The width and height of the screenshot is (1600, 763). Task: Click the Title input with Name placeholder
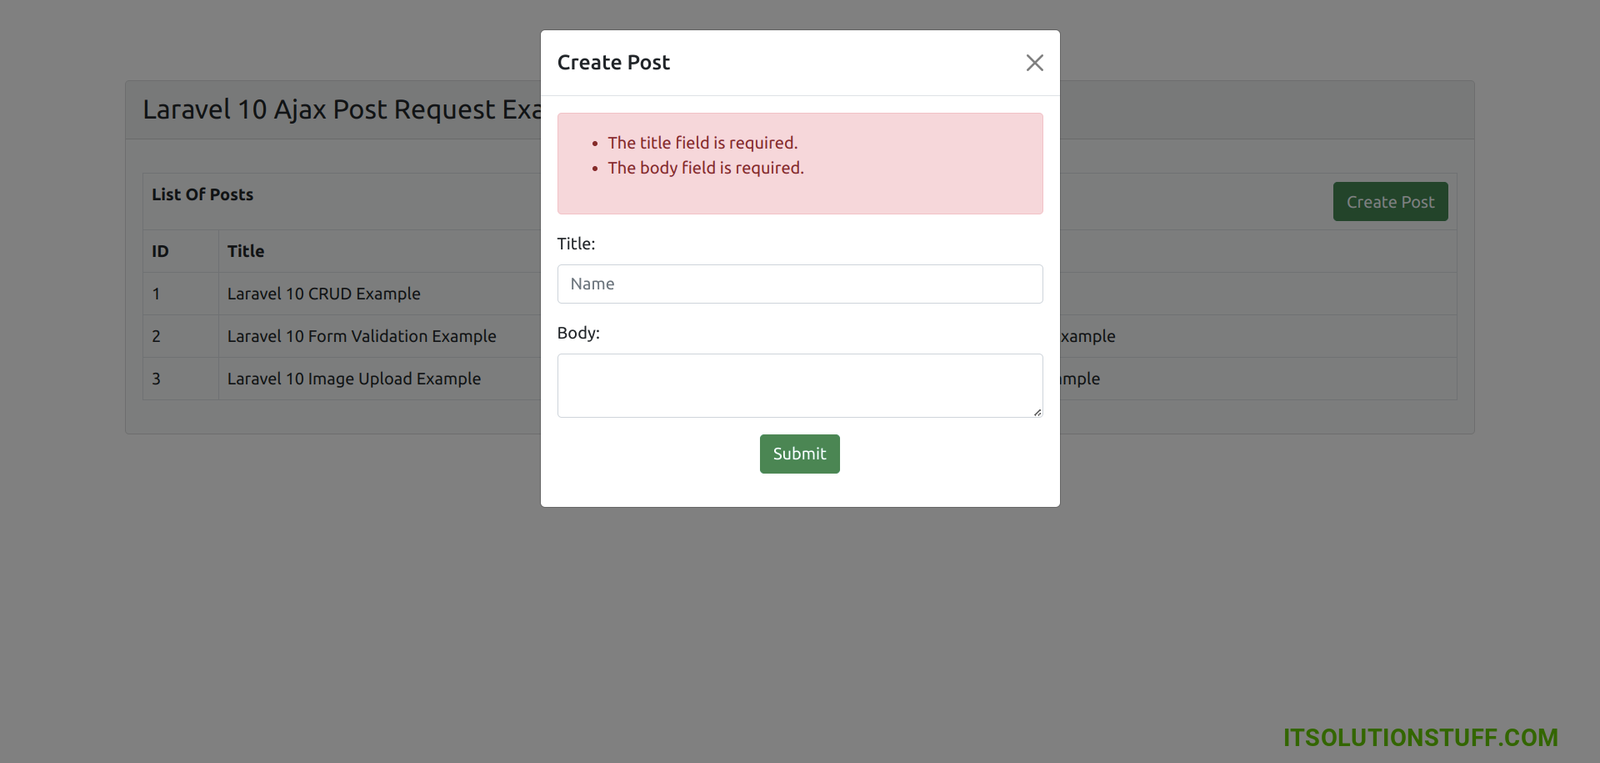point(799,284)
